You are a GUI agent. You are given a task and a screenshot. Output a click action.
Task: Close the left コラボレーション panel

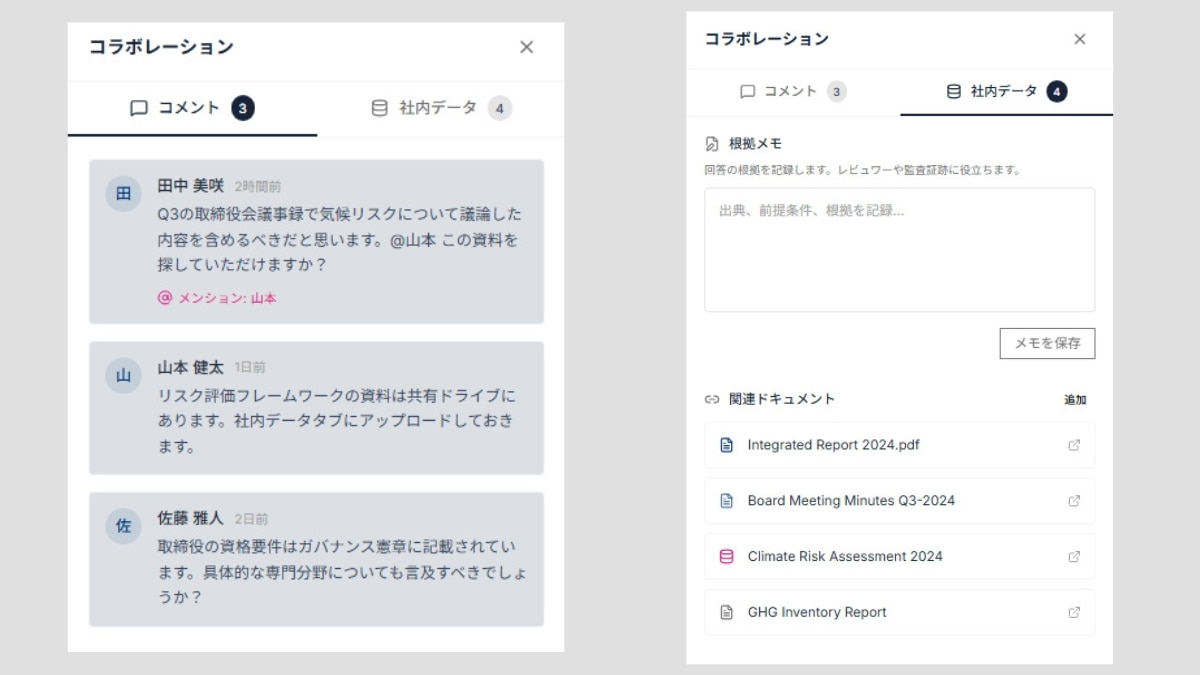coord(526,47)
